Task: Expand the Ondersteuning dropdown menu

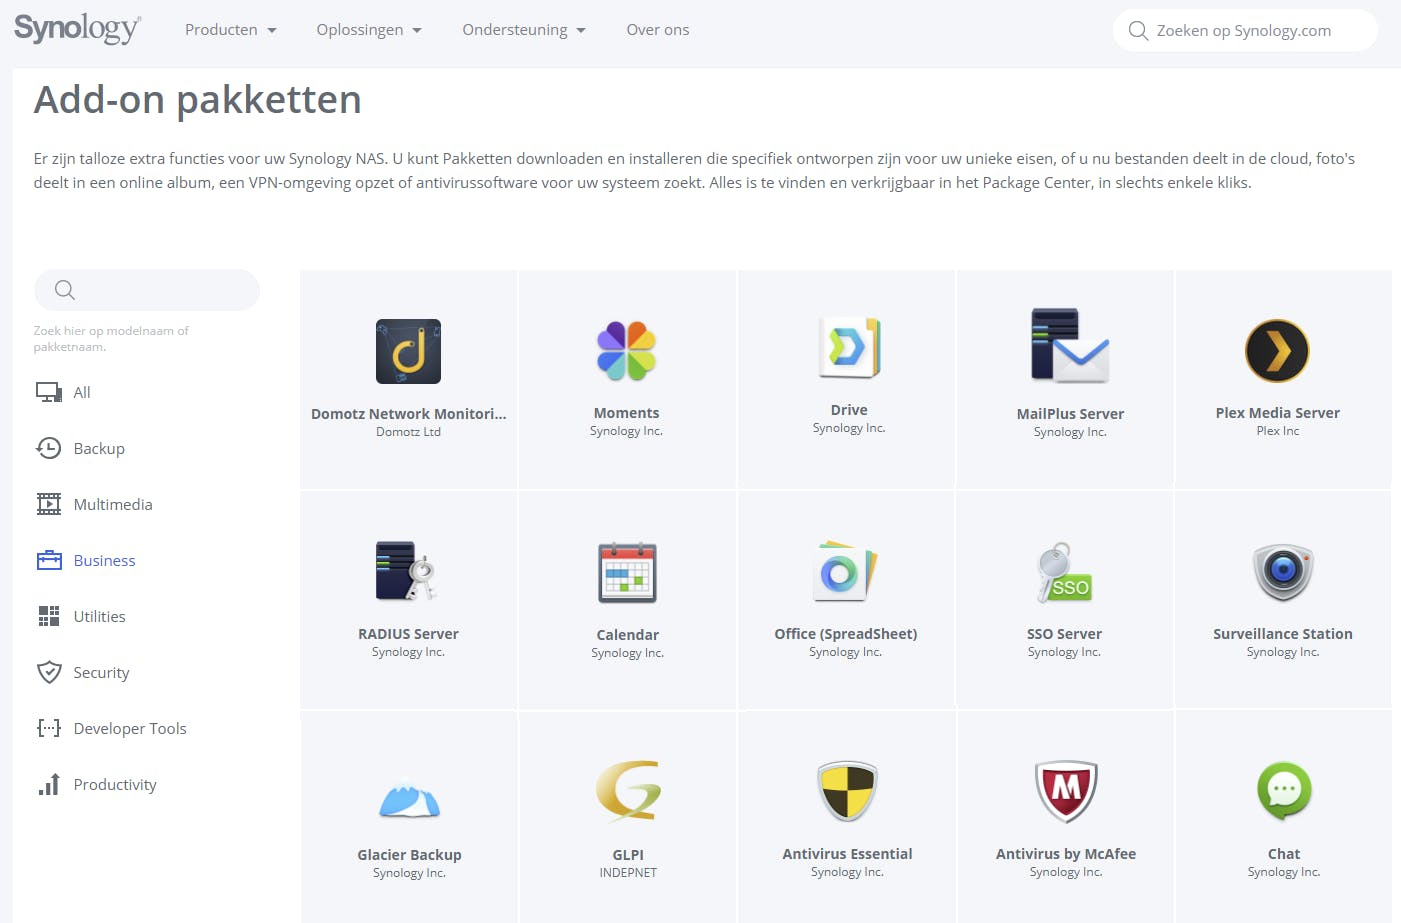Action: pyautogui.click(x=524, y=30)
